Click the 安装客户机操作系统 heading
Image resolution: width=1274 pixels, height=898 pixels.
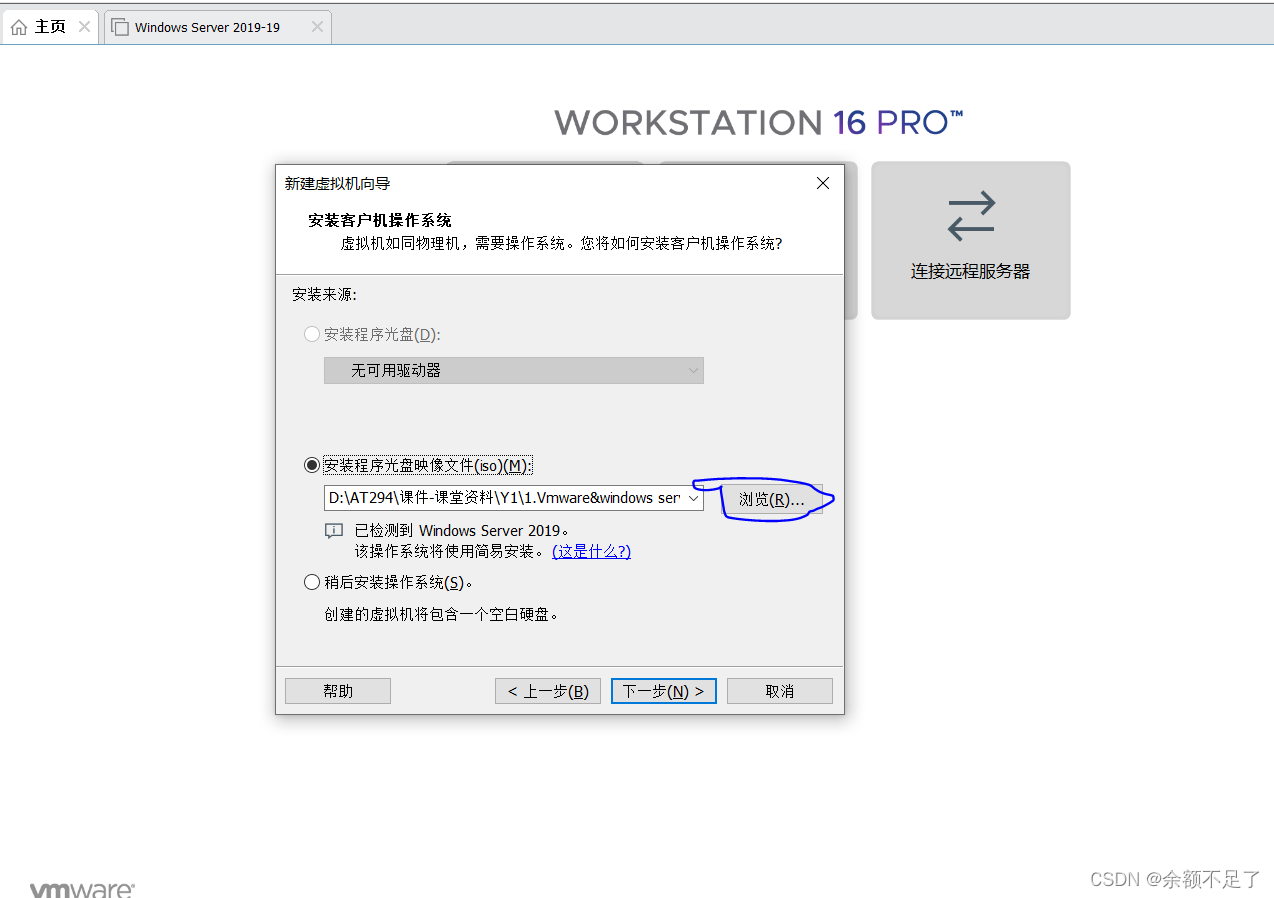(x=380, y=220)
